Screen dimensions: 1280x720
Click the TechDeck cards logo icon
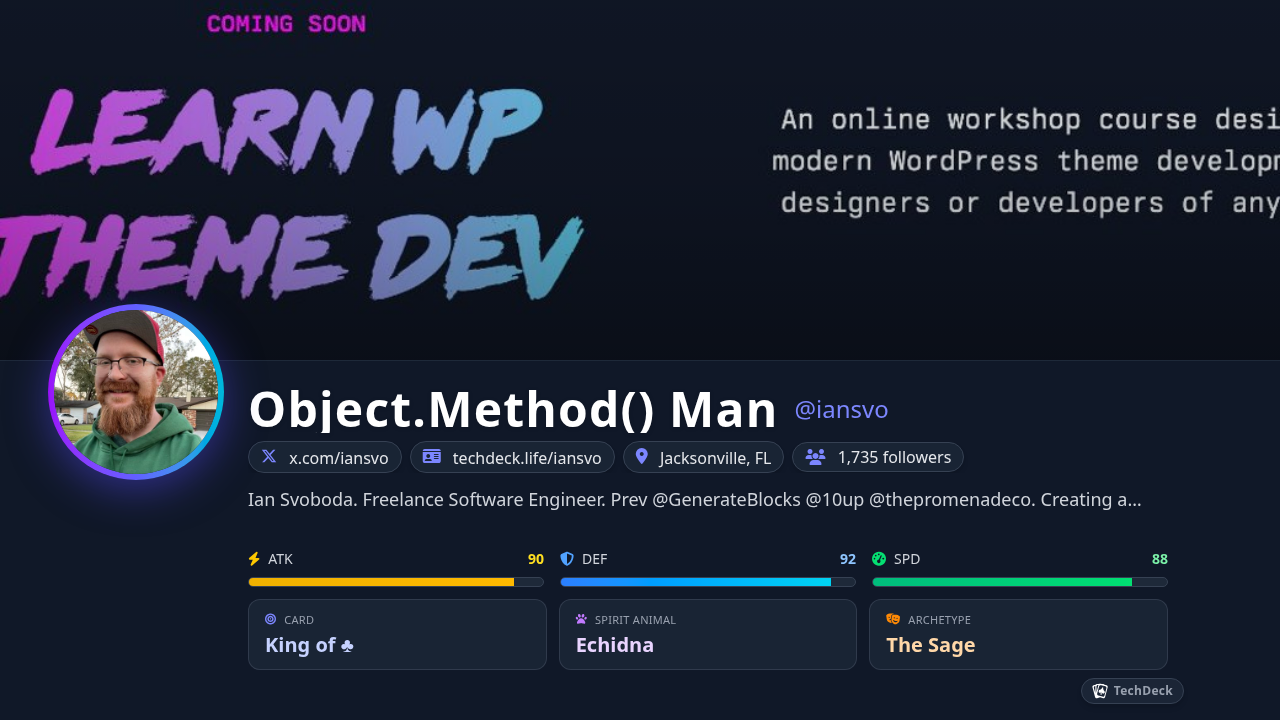pyautogui.click(x=1100, y=691)
